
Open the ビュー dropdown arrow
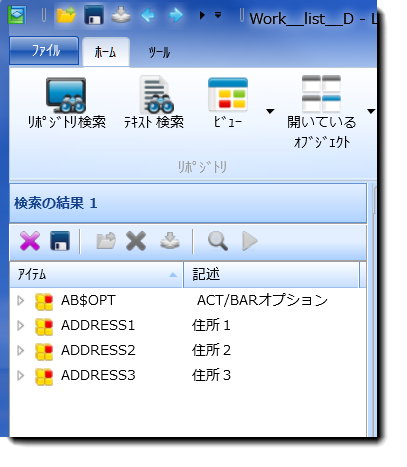[270, 111]
